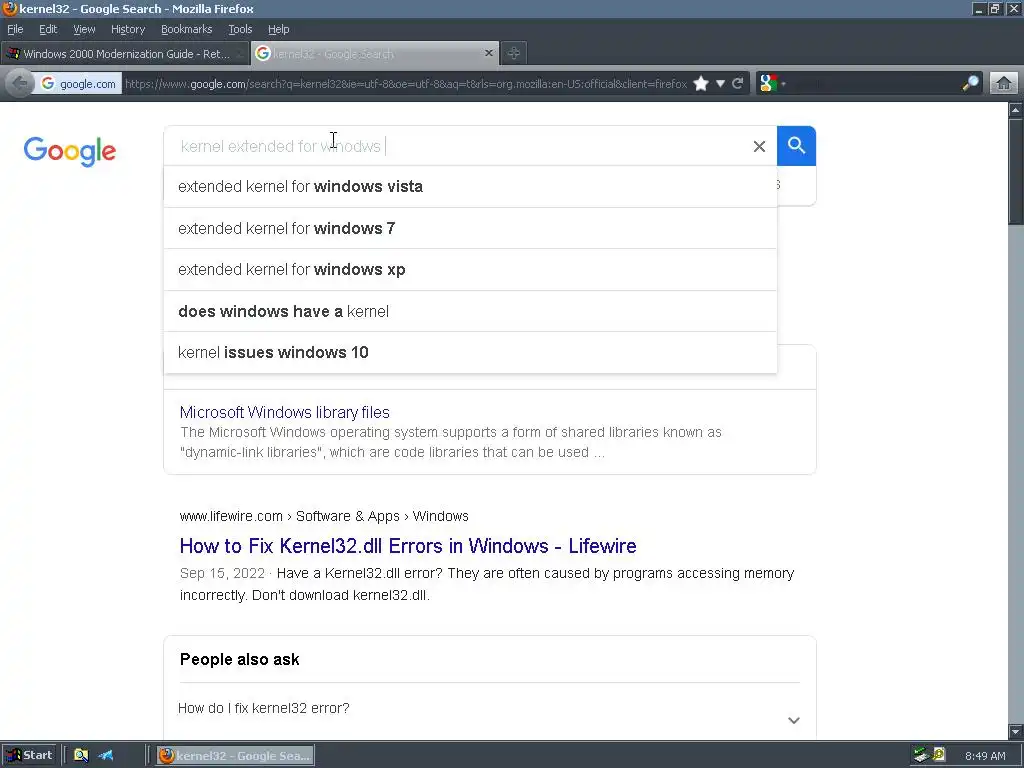This screenshot has height=768, width=1024.
Task: Click the blue Google search magnifier button
Action: point(796,146)
